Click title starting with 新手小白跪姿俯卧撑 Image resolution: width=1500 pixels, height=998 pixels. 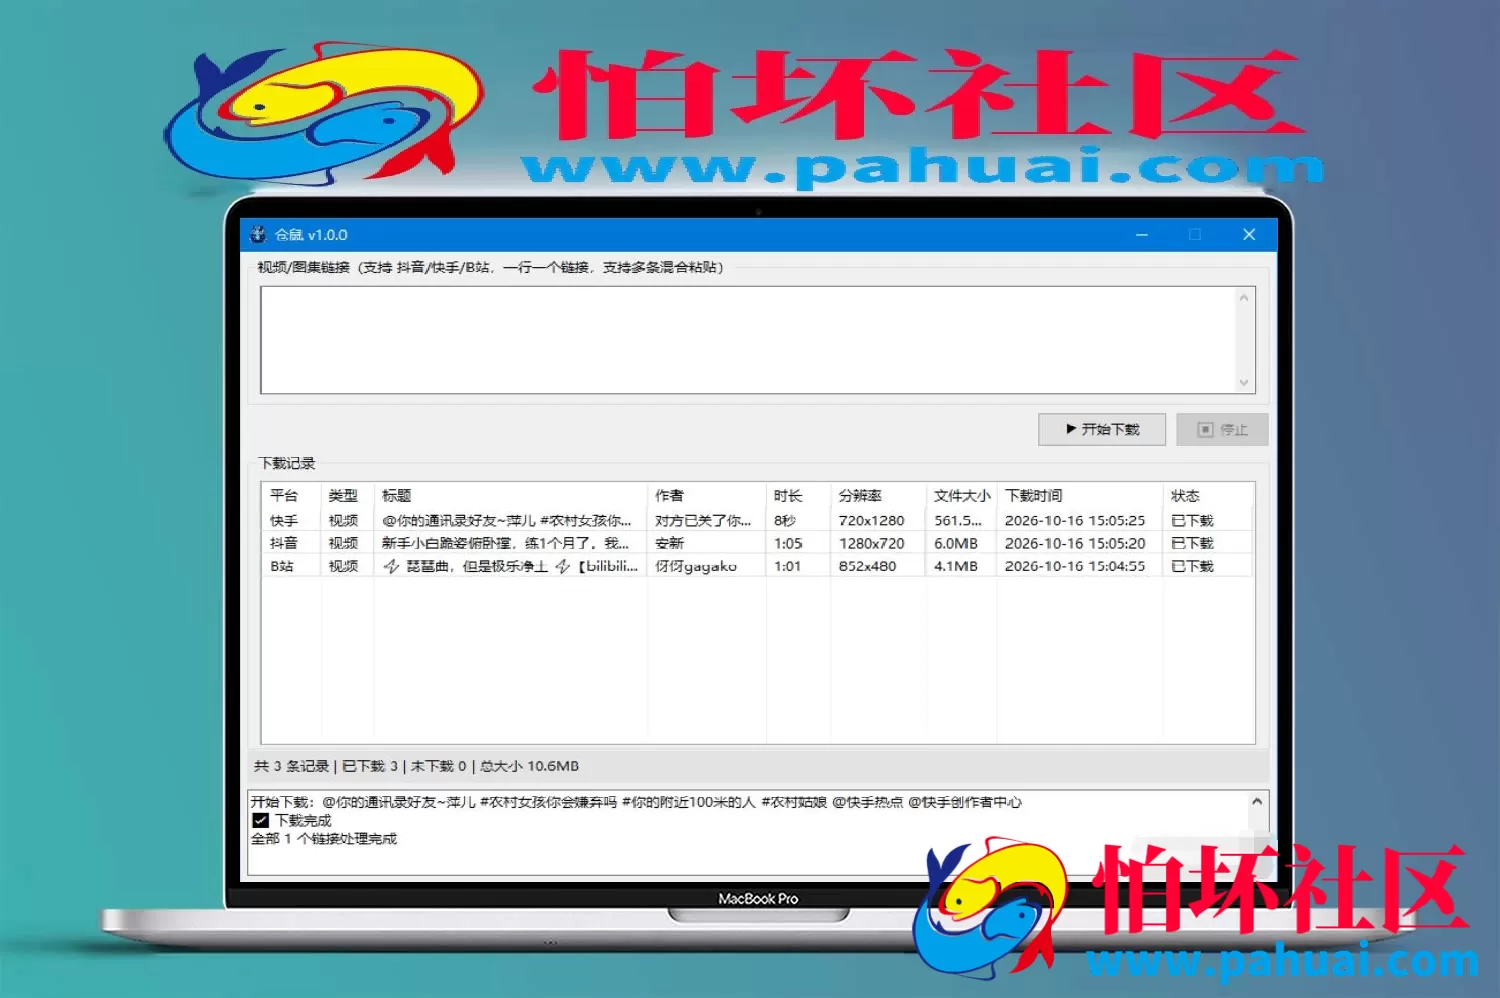506,543
